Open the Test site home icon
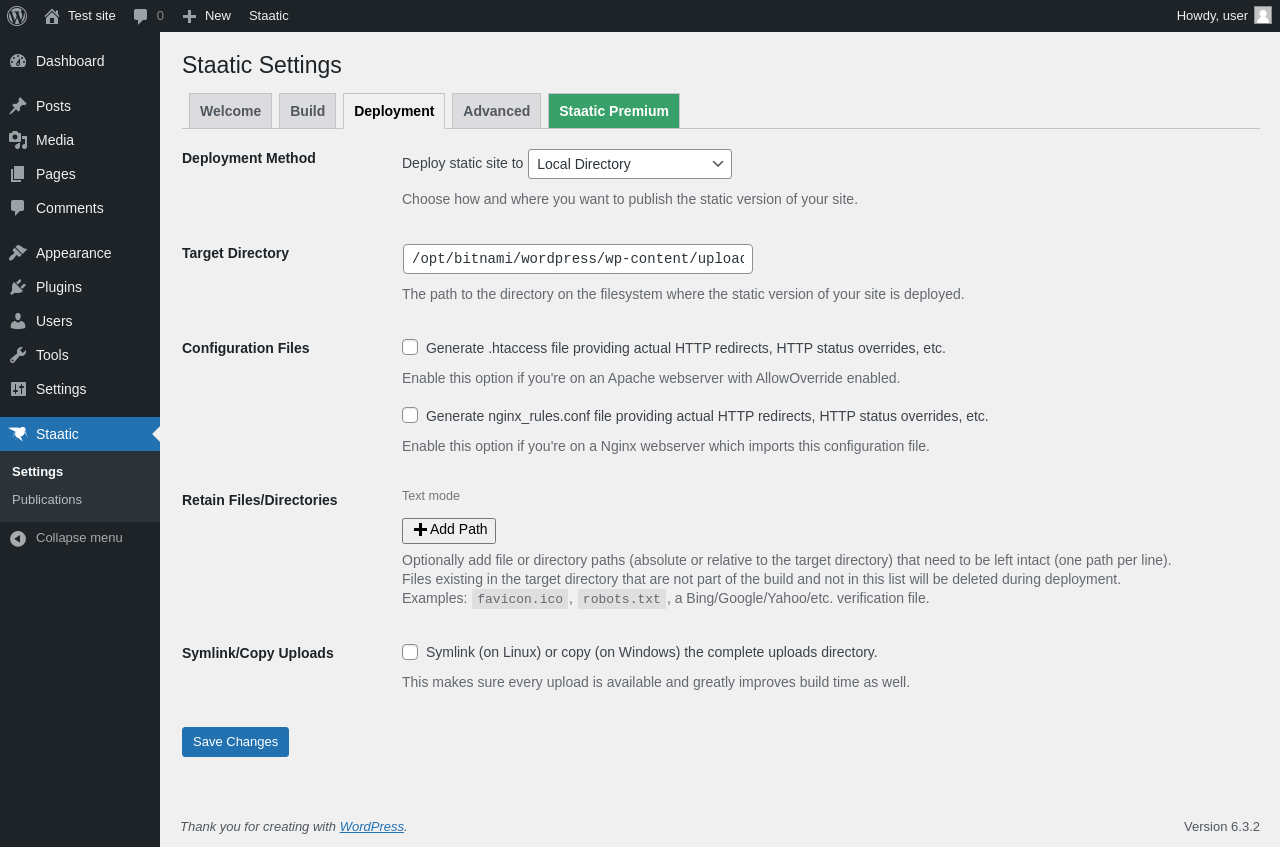The width and height of the screenshot is (1280, 847). (x=52, y=16)
